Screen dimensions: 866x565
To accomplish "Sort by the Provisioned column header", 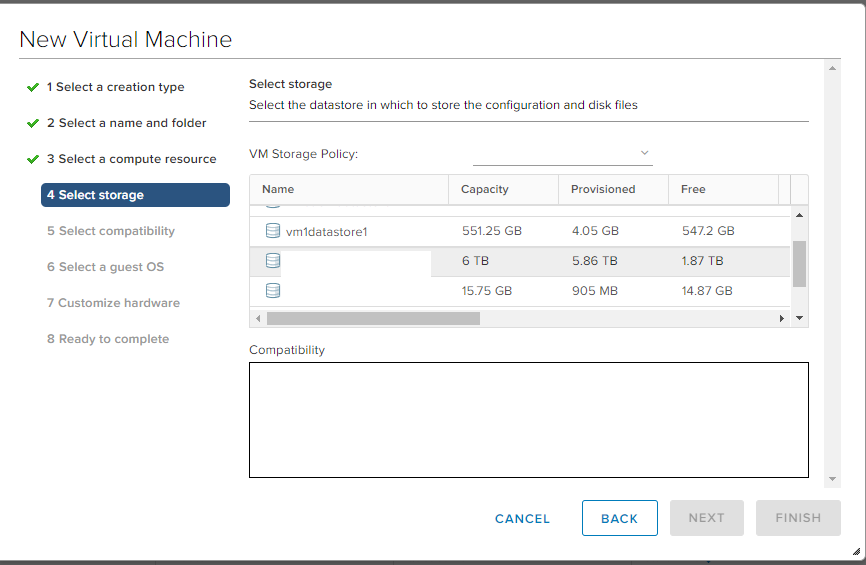I will pos(613,189).
